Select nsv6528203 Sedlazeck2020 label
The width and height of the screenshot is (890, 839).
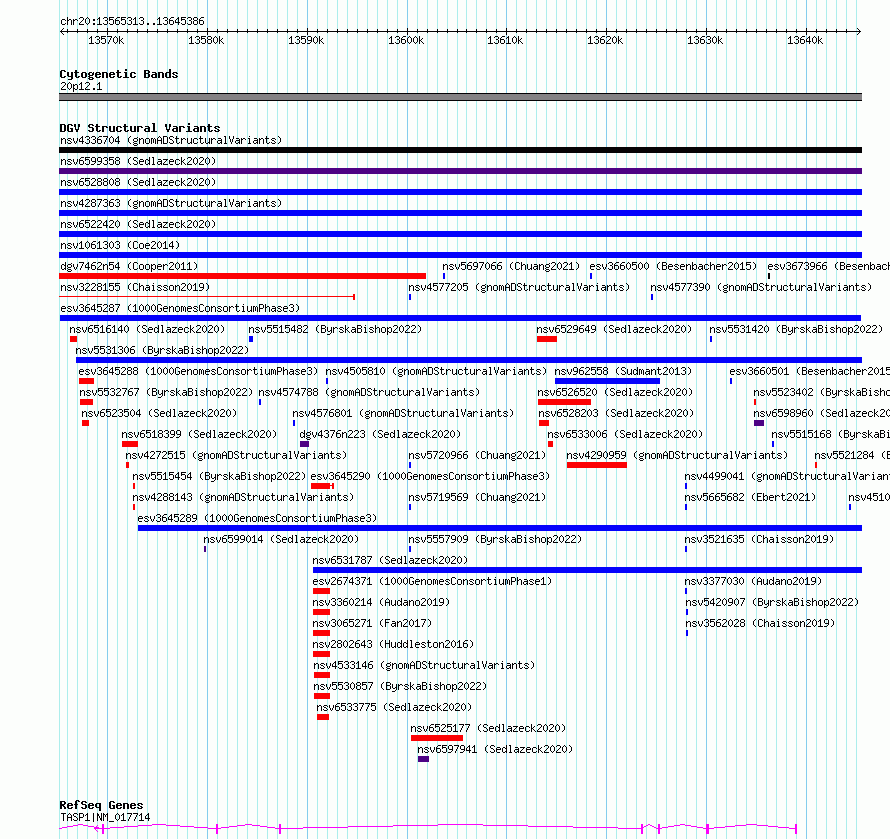[616, 413]
